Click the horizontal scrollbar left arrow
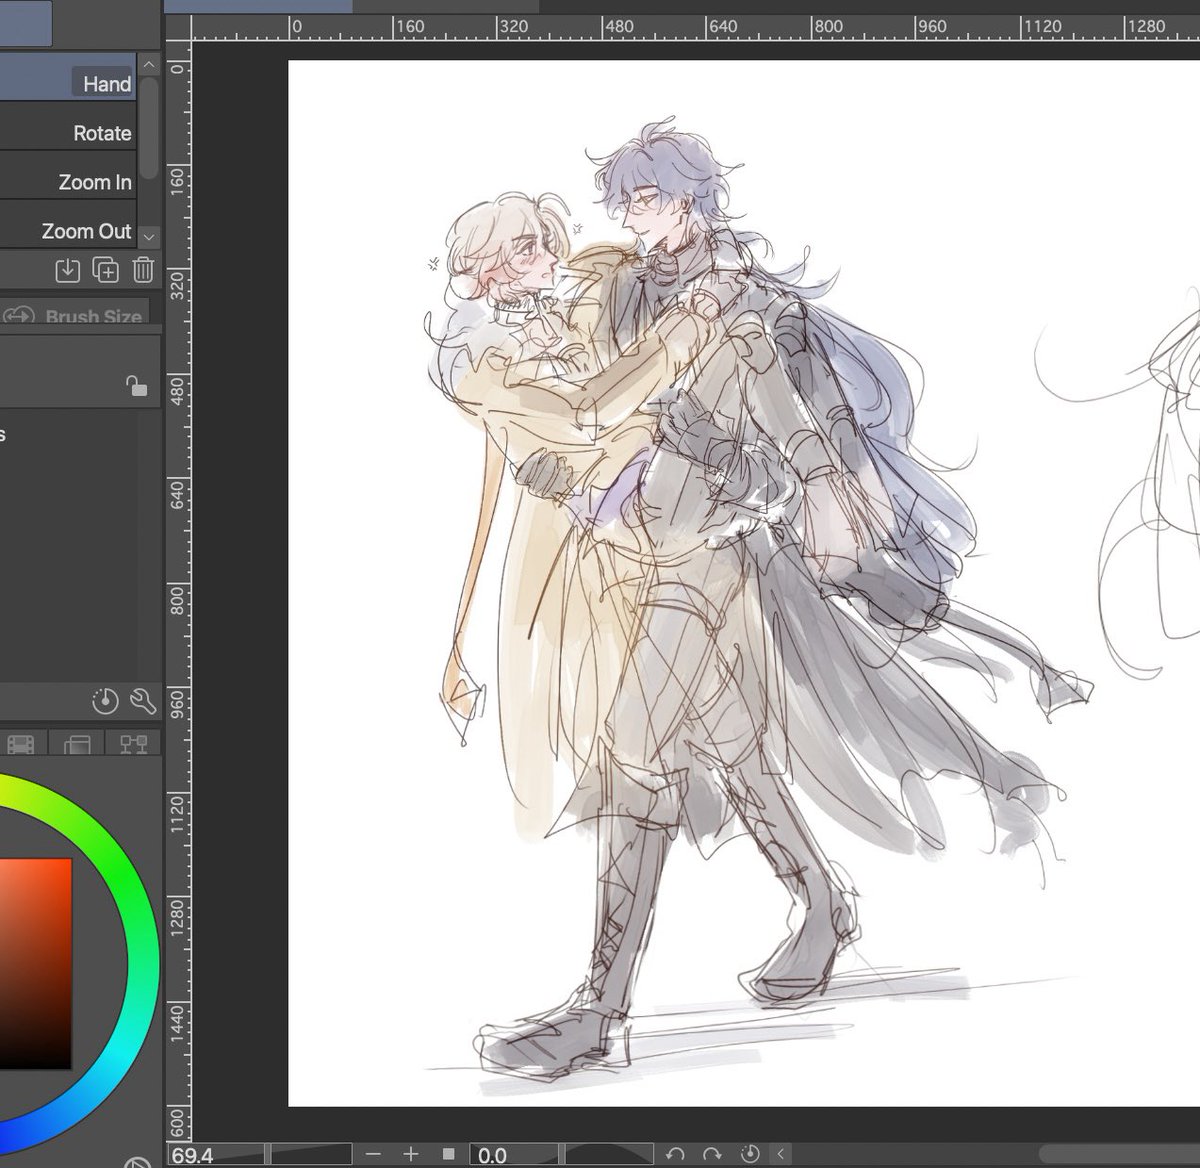The width and height of the screenshot is (1200, 1168). (x=781, y=1155)
